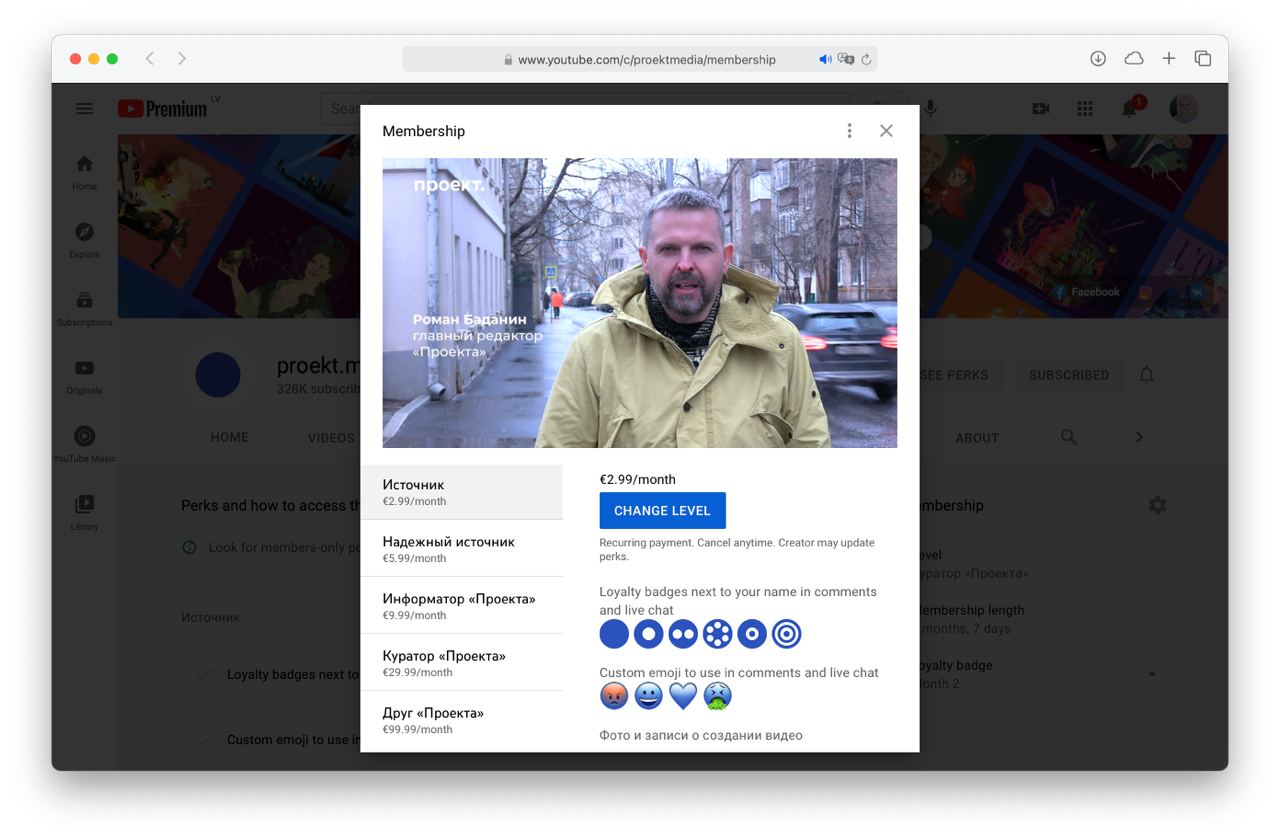
Task: Select the Друг «Проекта» level
Action: coord(461,720)
